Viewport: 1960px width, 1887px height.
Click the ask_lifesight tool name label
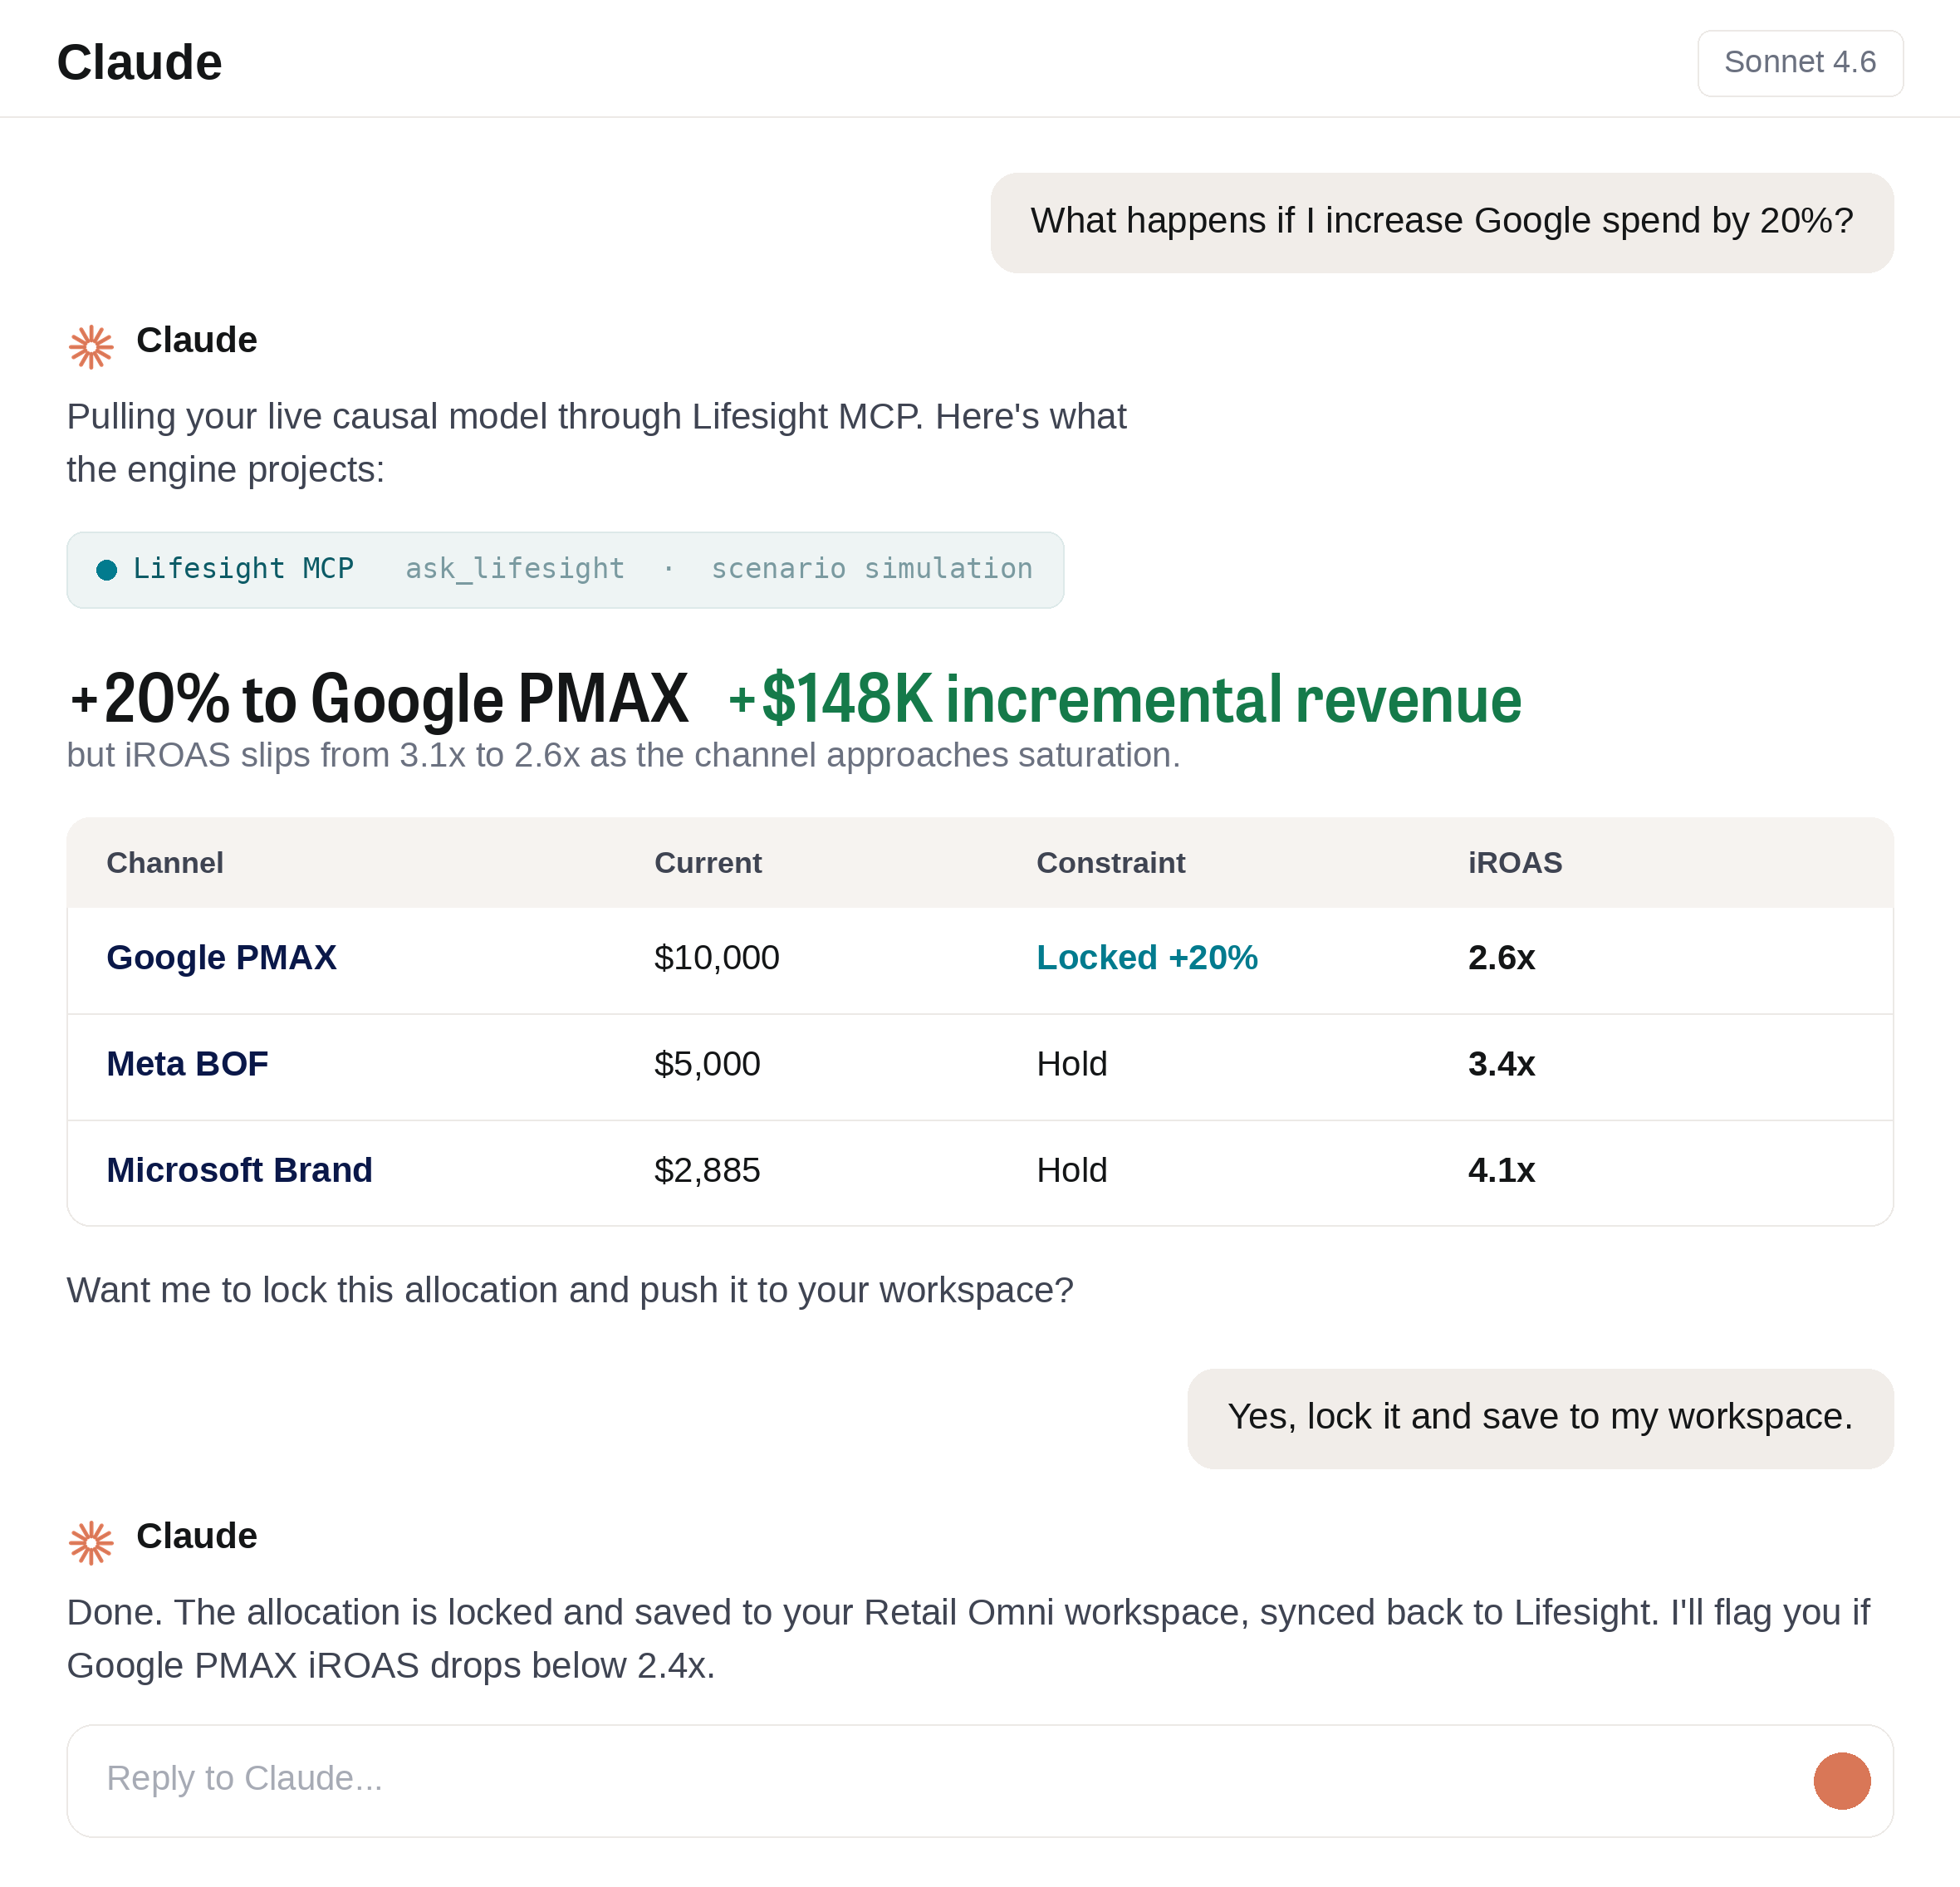[514, 569]
